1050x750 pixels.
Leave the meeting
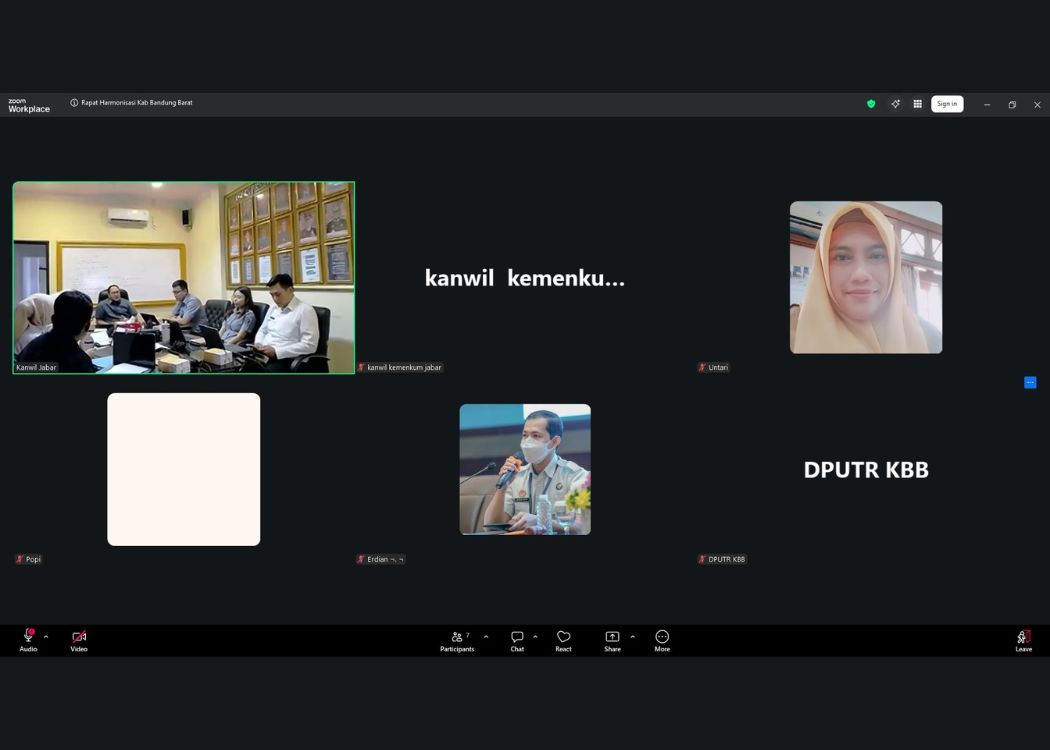[1023, 640]
